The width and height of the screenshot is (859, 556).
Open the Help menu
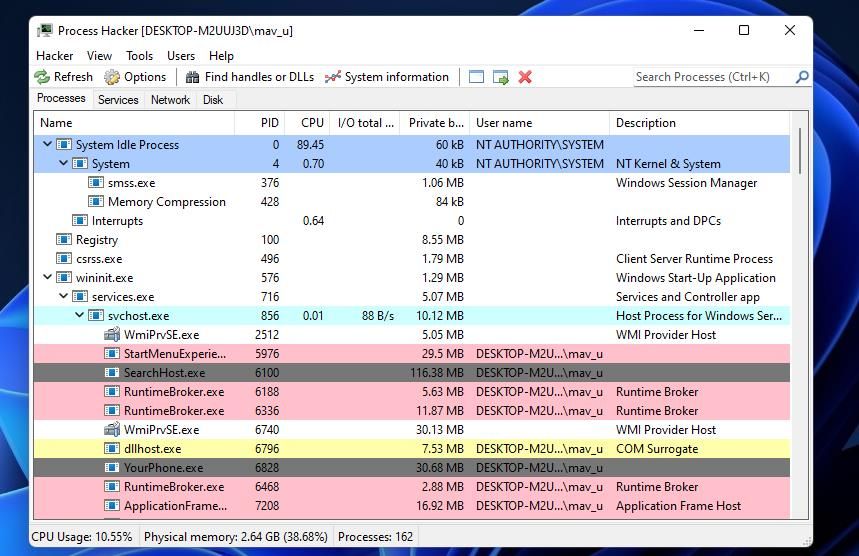click(221, 56)
